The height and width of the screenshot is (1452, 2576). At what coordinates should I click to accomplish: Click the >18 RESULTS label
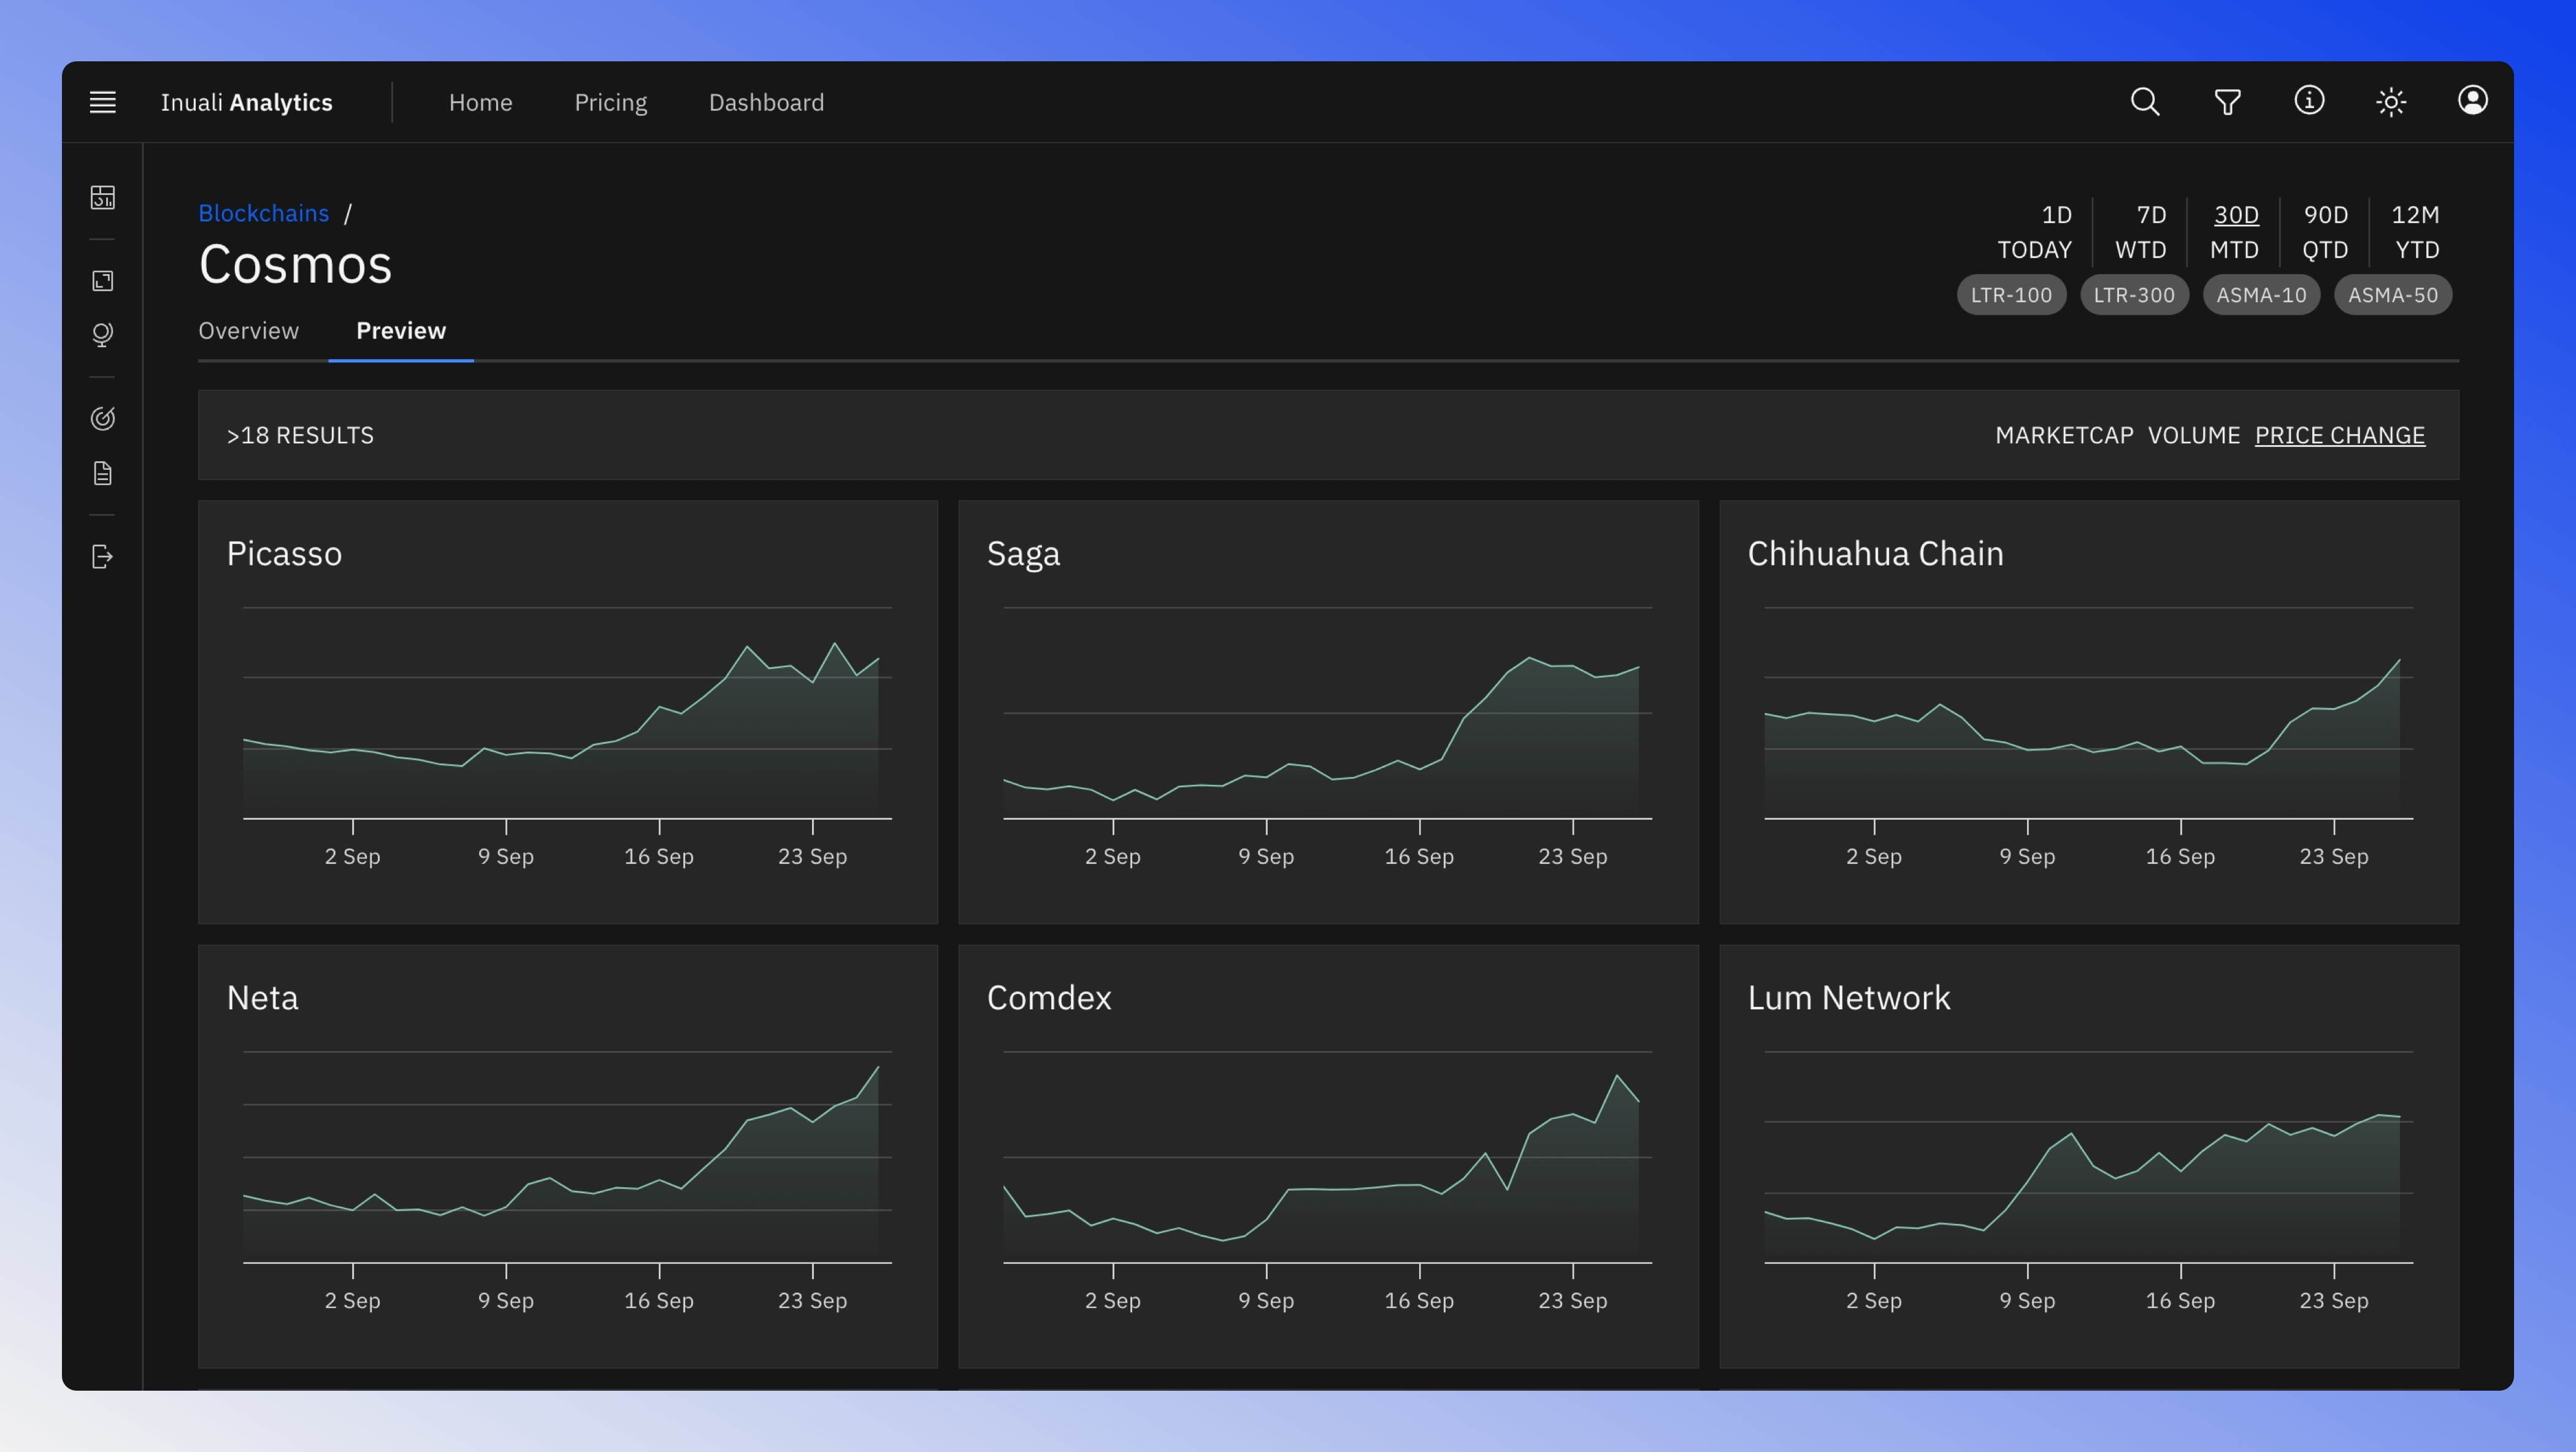[300, 435]
